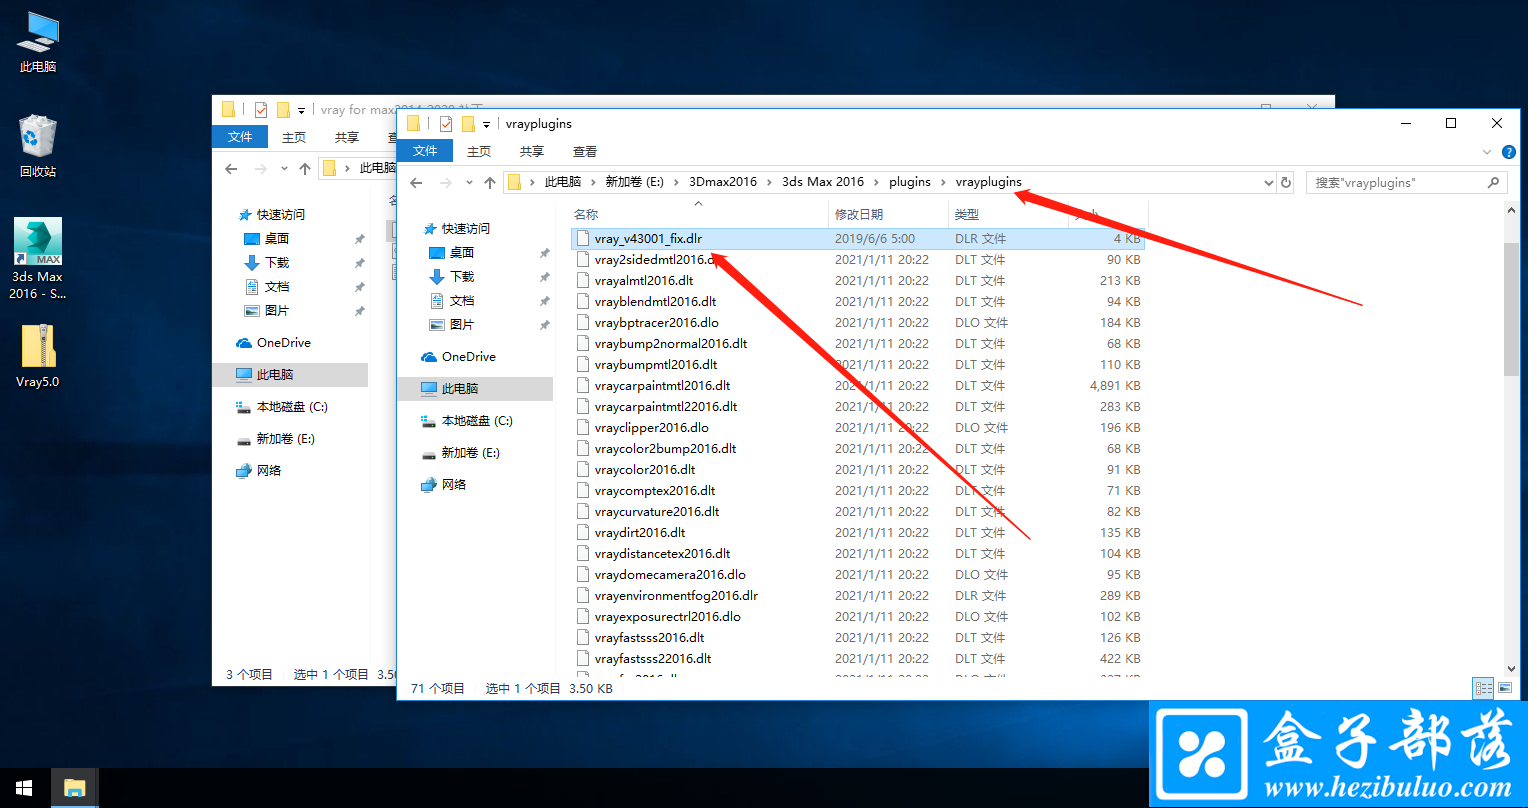Viewport: 1528px width, 808px height.
Task: Select 网络 in the vrayplugins navigation pane
Action: click(454, 484)
